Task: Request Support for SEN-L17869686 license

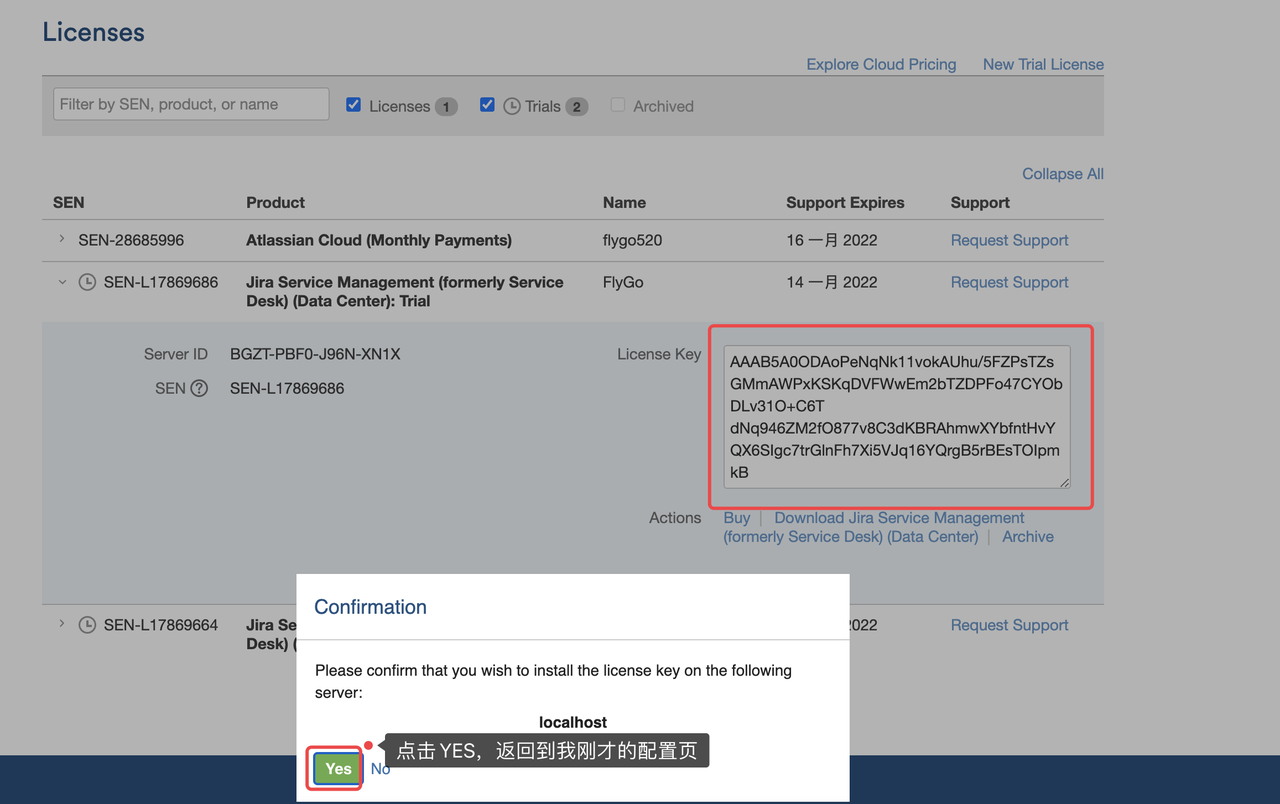Action: [1009, 282]
